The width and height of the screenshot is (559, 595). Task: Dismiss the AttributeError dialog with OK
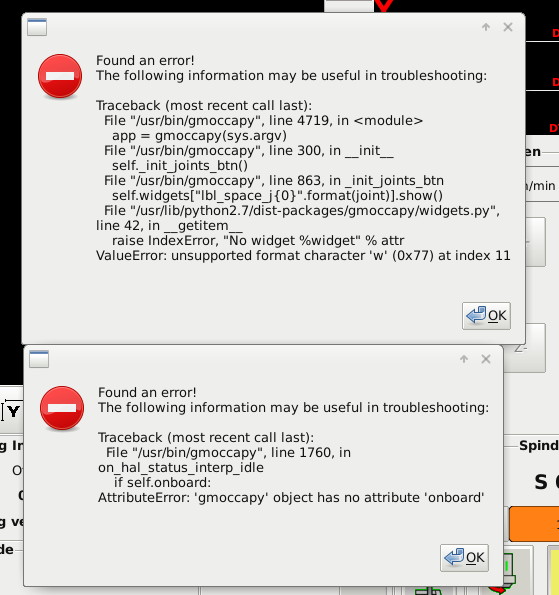pos(464,558)
